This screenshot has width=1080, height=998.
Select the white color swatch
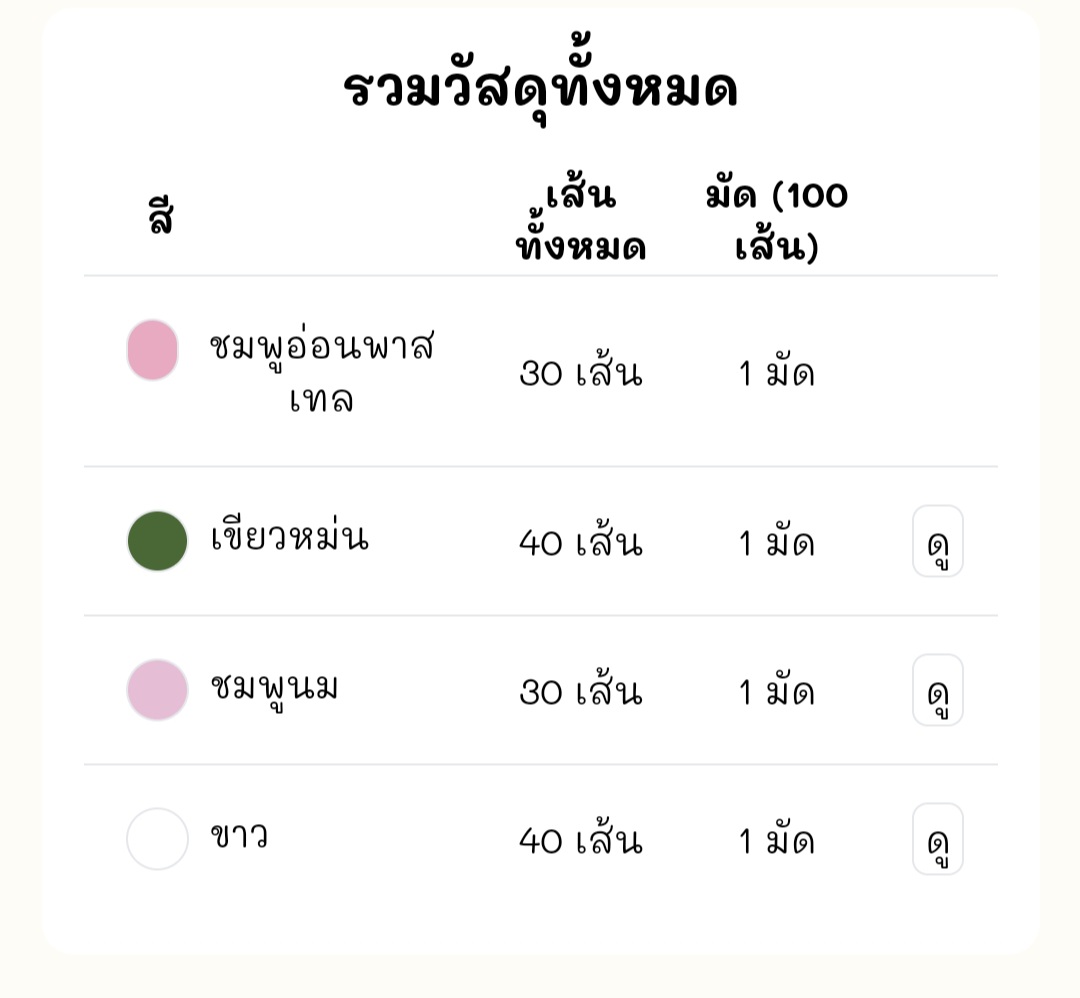tap(158, 838)
